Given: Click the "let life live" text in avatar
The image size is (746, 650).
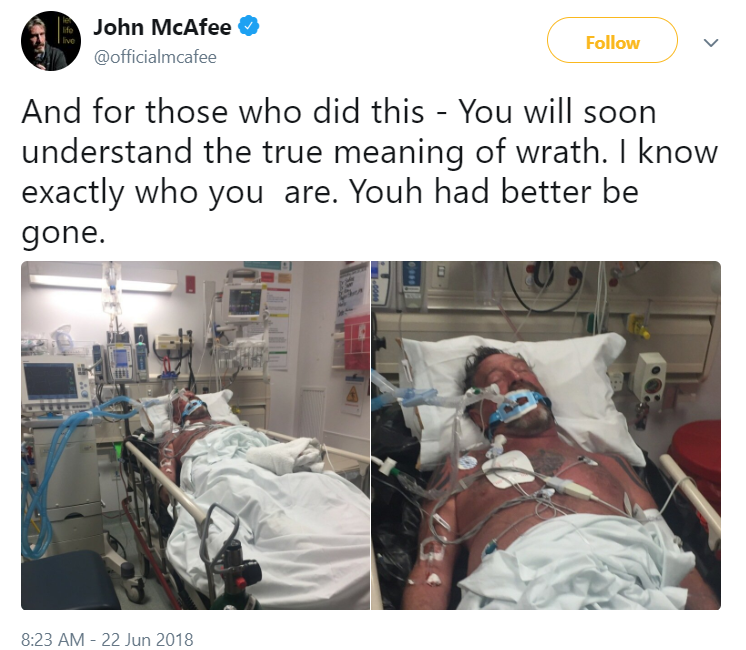Looking at the screenshot, I should pos(68,30).
